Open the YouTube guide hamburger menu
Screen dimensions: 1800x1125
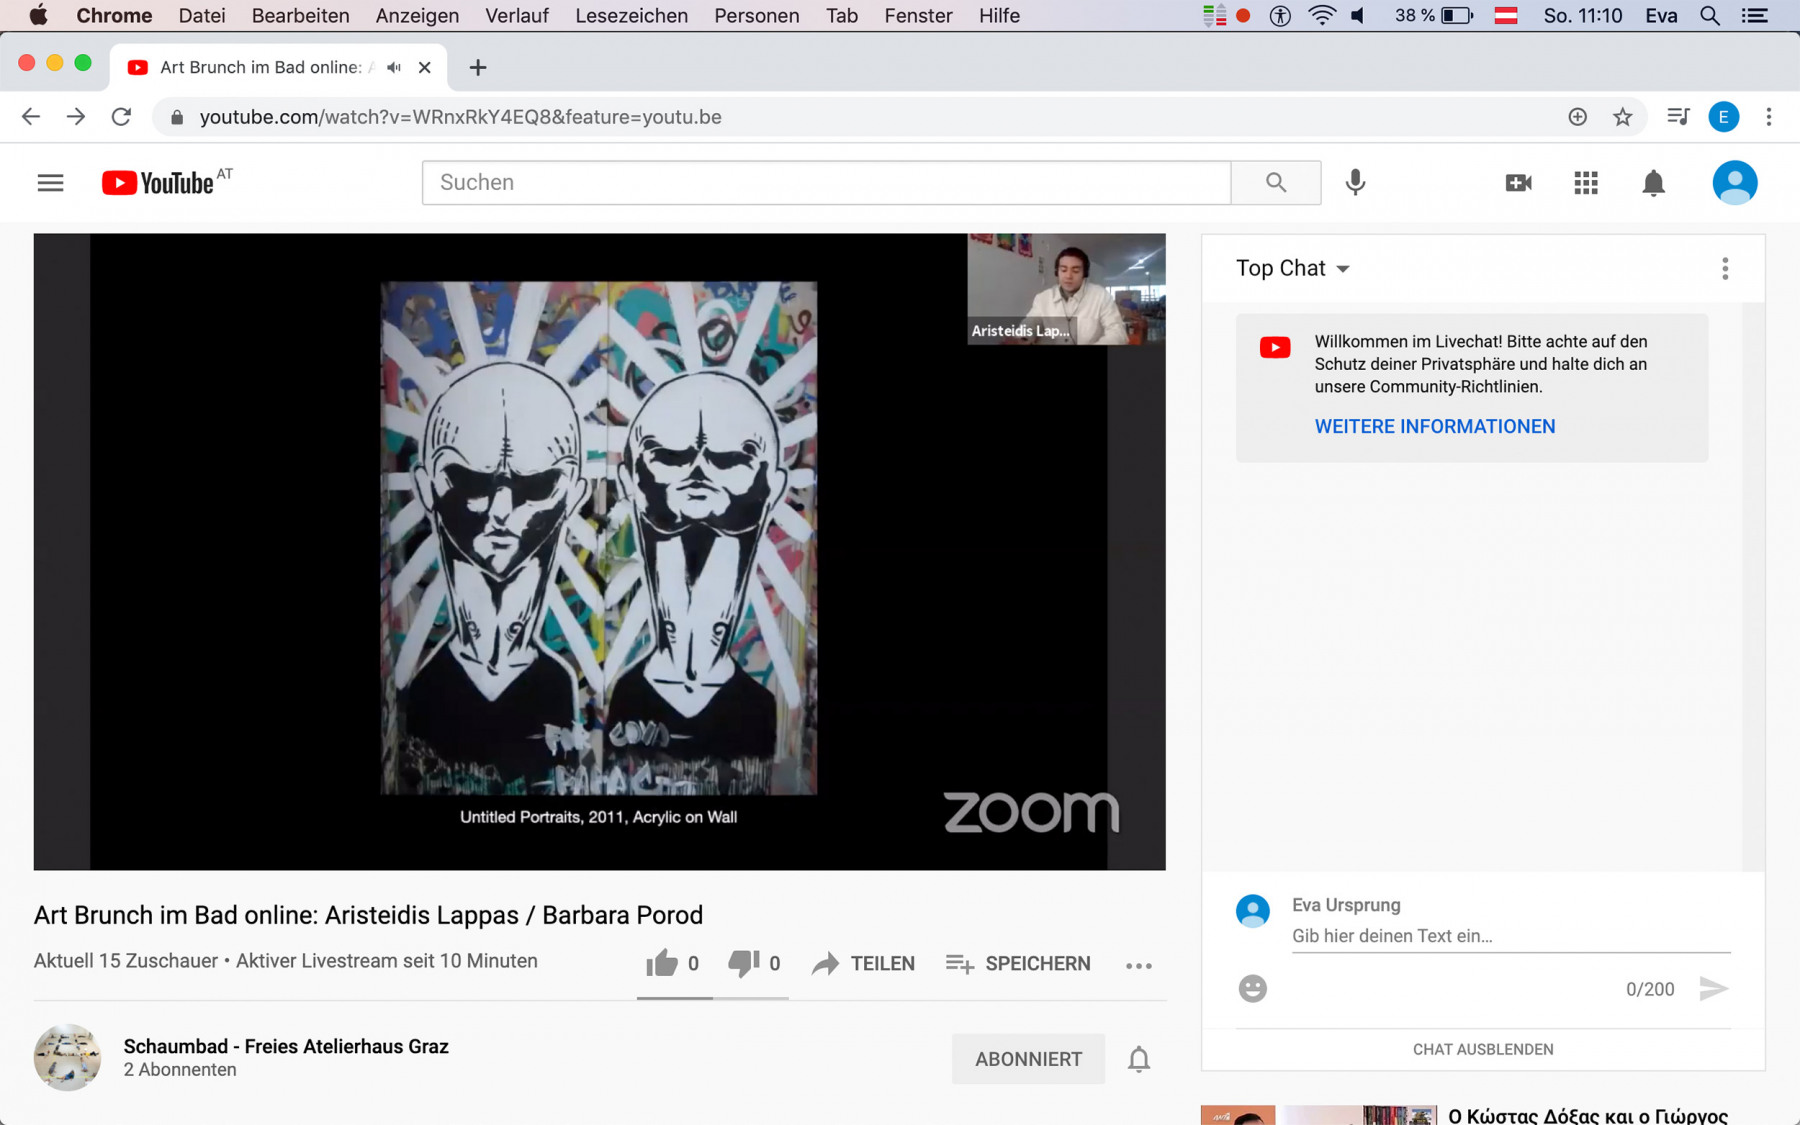tap(50, 183)
